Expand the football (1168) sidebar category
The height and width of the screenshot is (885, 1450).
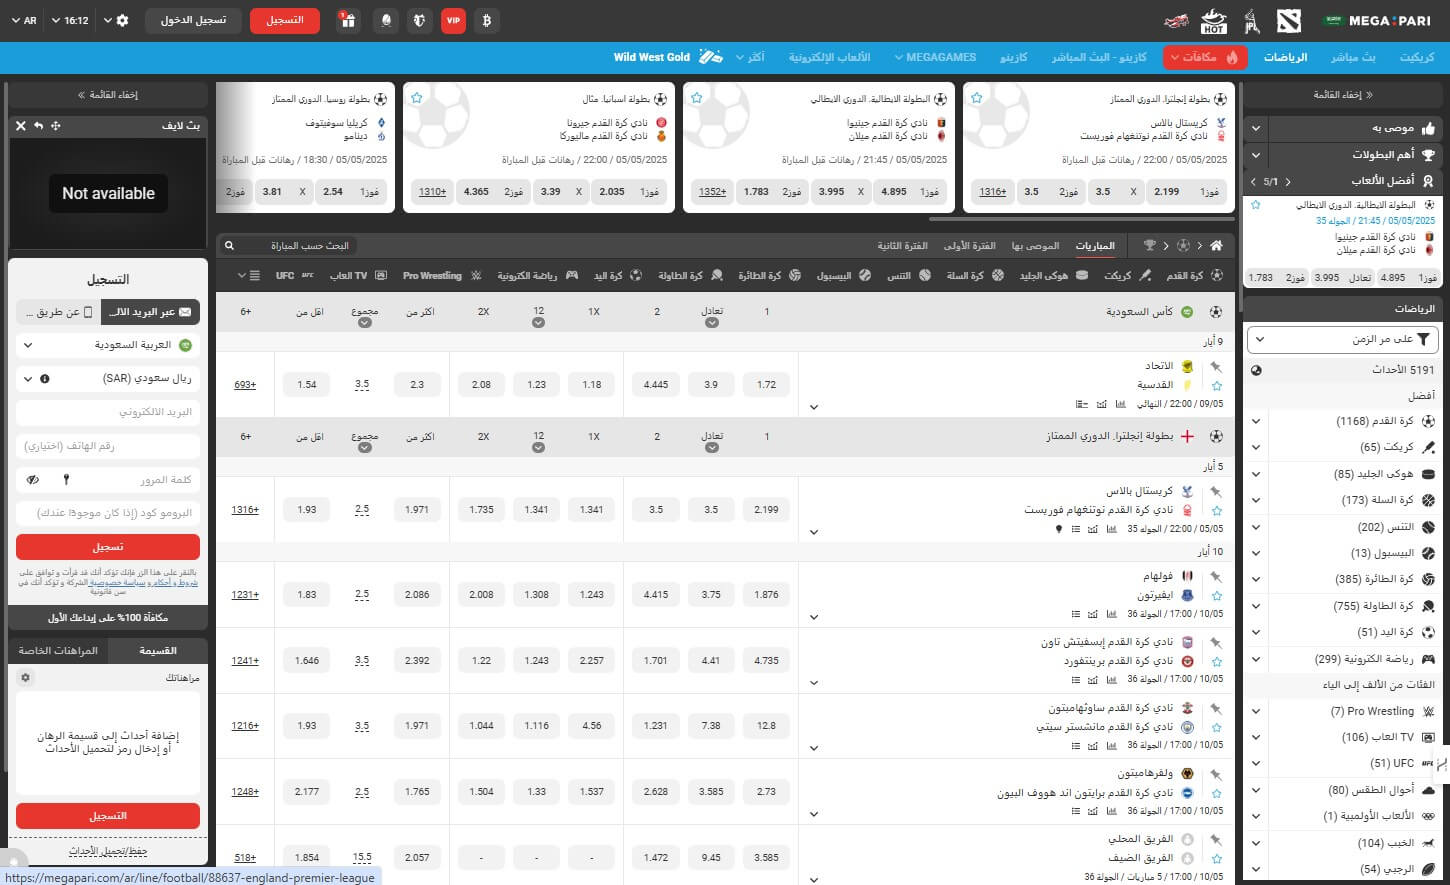click(1256, 422)
